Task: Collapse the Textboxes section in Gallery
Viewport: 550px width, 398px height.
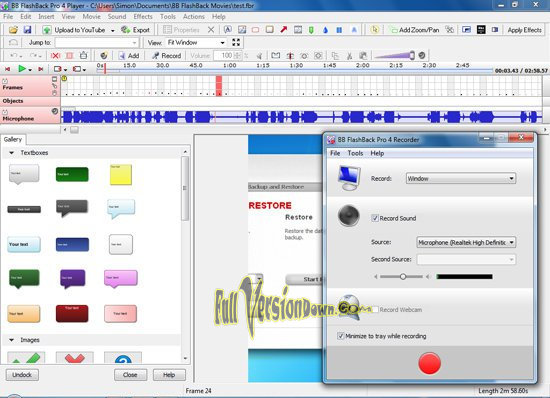Action: [12, 153]
